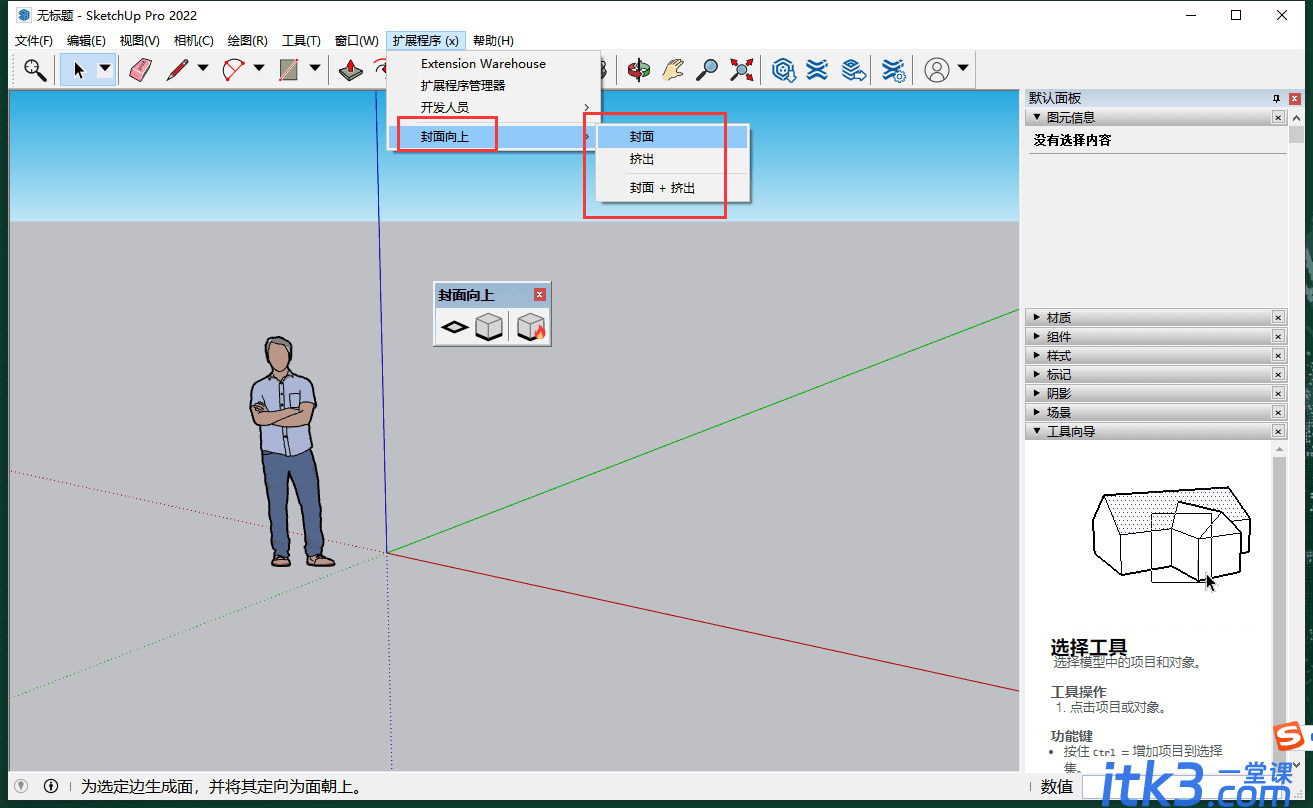The height and width of the screenshot is (808, 1313).
Task: Open the account icon dropdown arrow
Action: [x=963, y=69]
